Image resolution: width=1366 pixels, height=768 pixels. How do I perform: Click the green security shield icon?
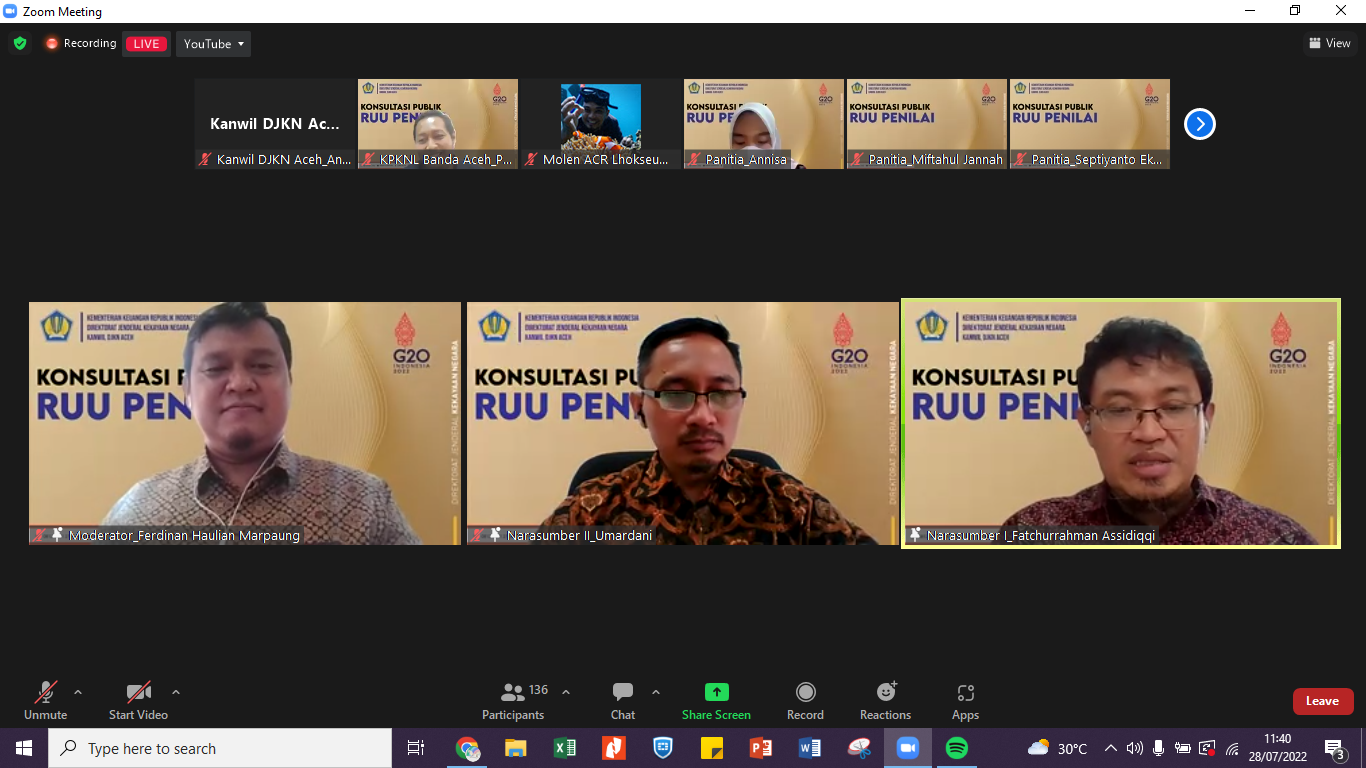click(x=19, y=43)
